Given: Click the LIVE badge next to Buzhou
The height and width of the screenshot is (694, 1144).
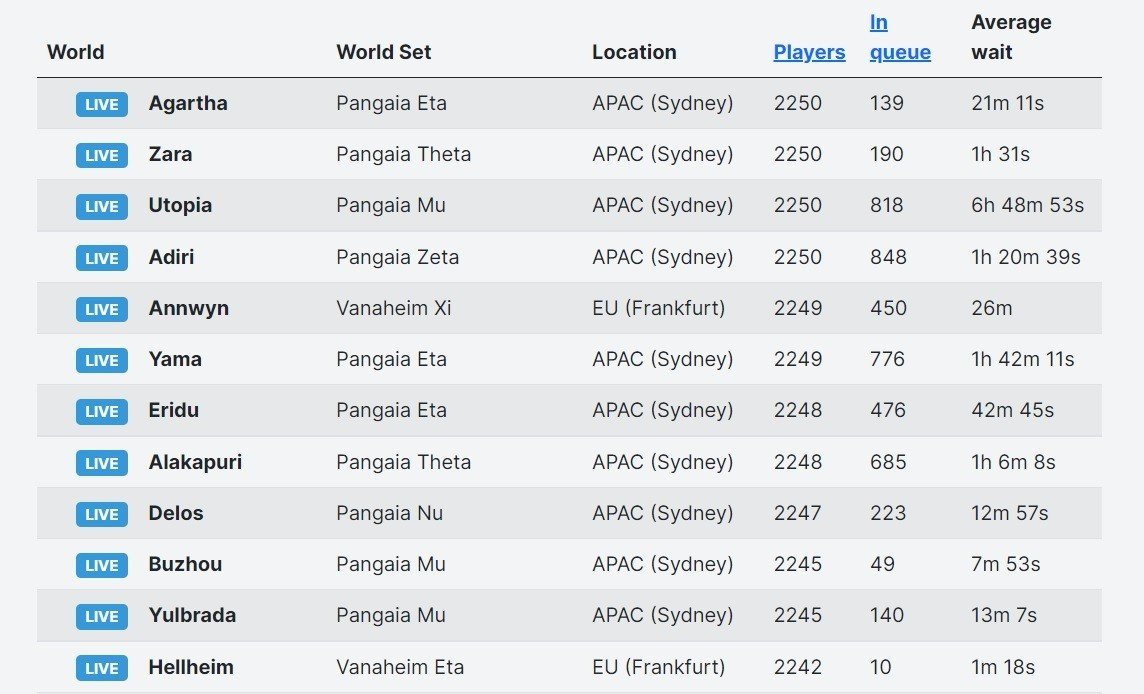Looking at the screenshot, I should coord(102,565).
